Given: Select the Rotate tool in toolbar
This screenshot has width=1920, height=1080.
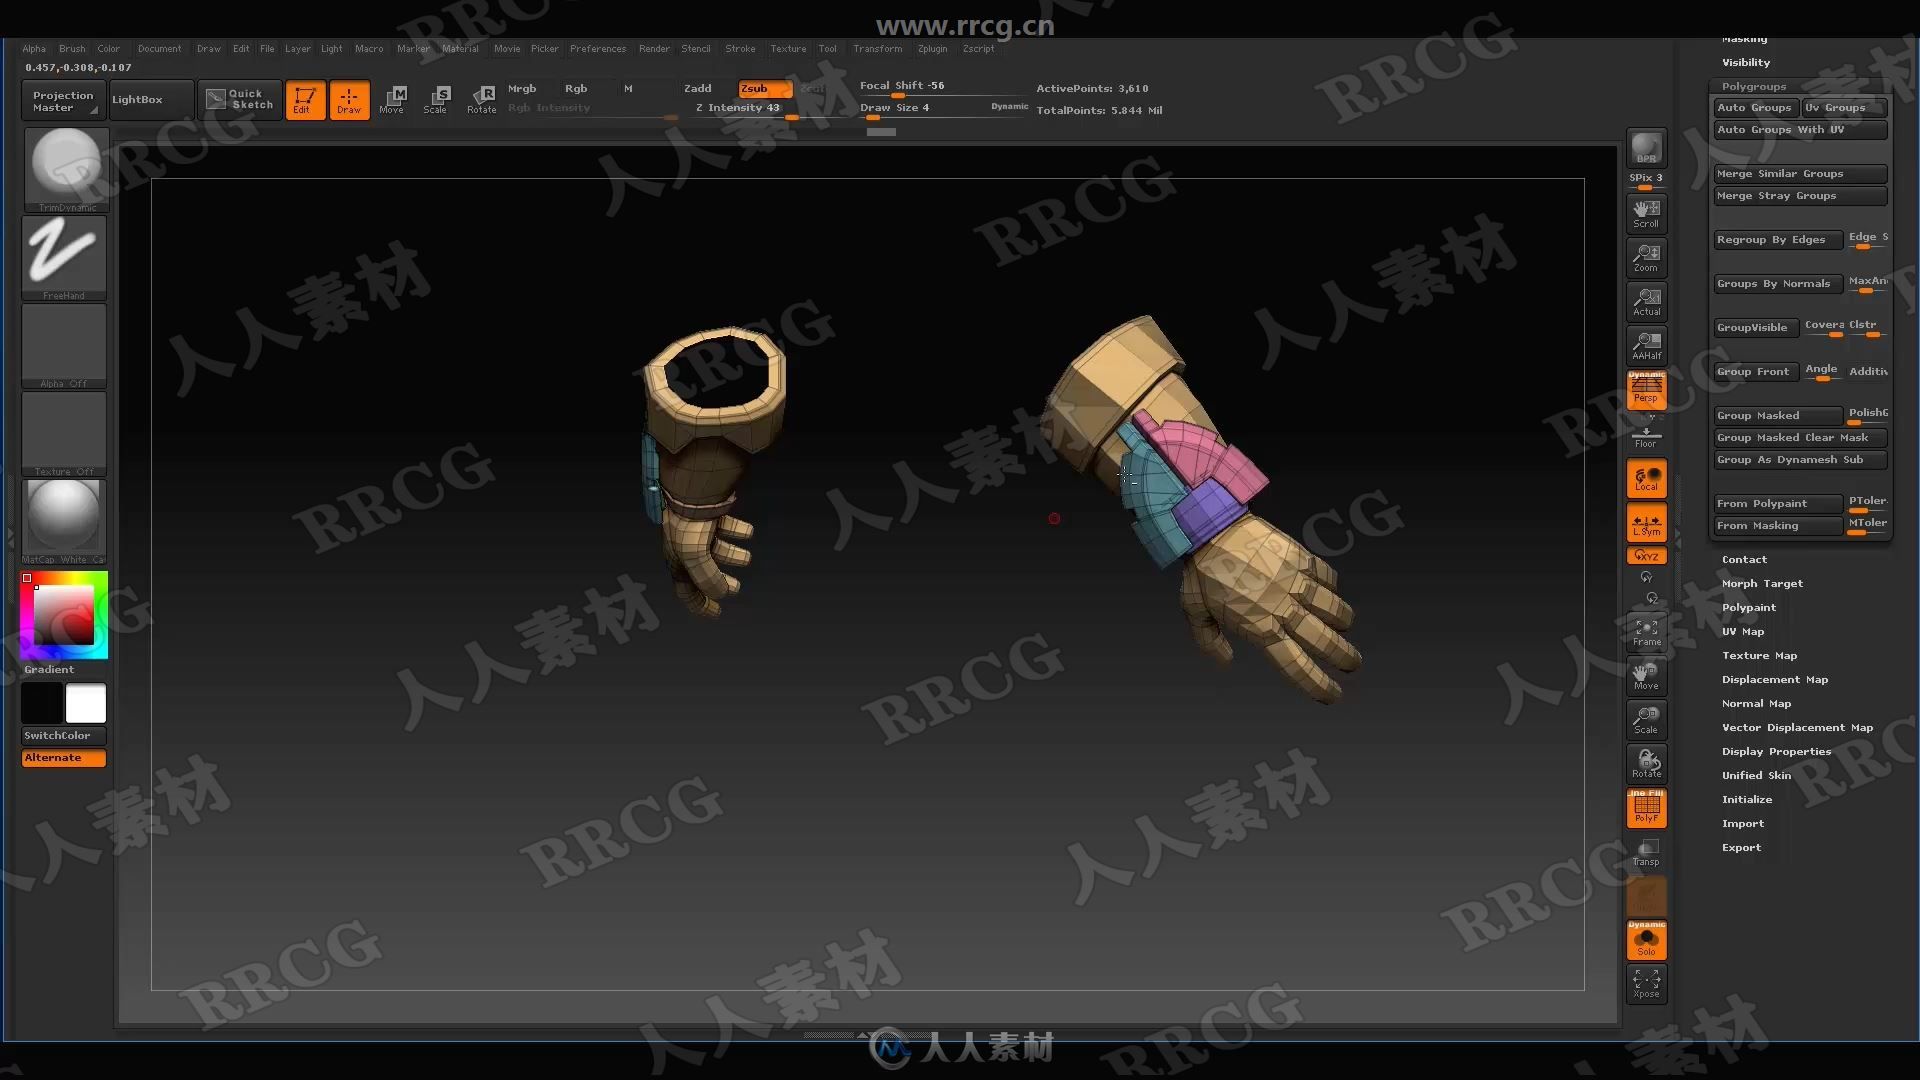Looking at the screenshot, I should pyautogui.click(x=481, y=99).
